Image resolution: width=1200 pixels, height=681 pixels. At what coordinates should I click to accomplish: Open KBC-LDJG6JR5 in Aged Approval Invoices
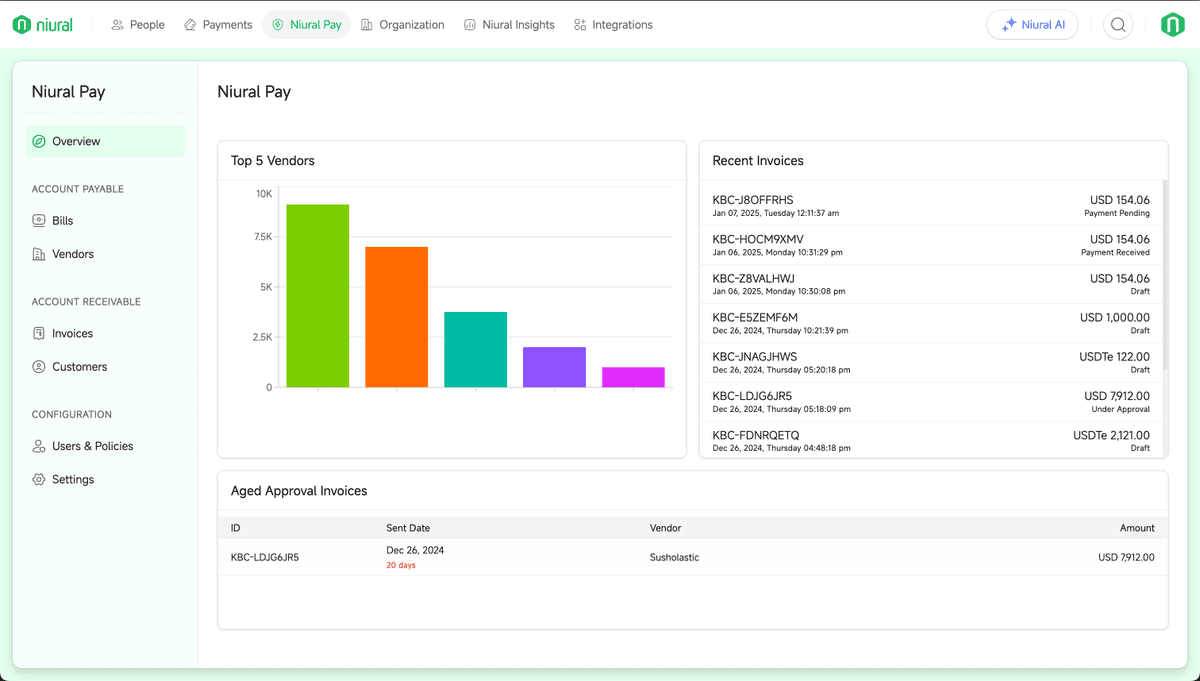pos(265,558)
